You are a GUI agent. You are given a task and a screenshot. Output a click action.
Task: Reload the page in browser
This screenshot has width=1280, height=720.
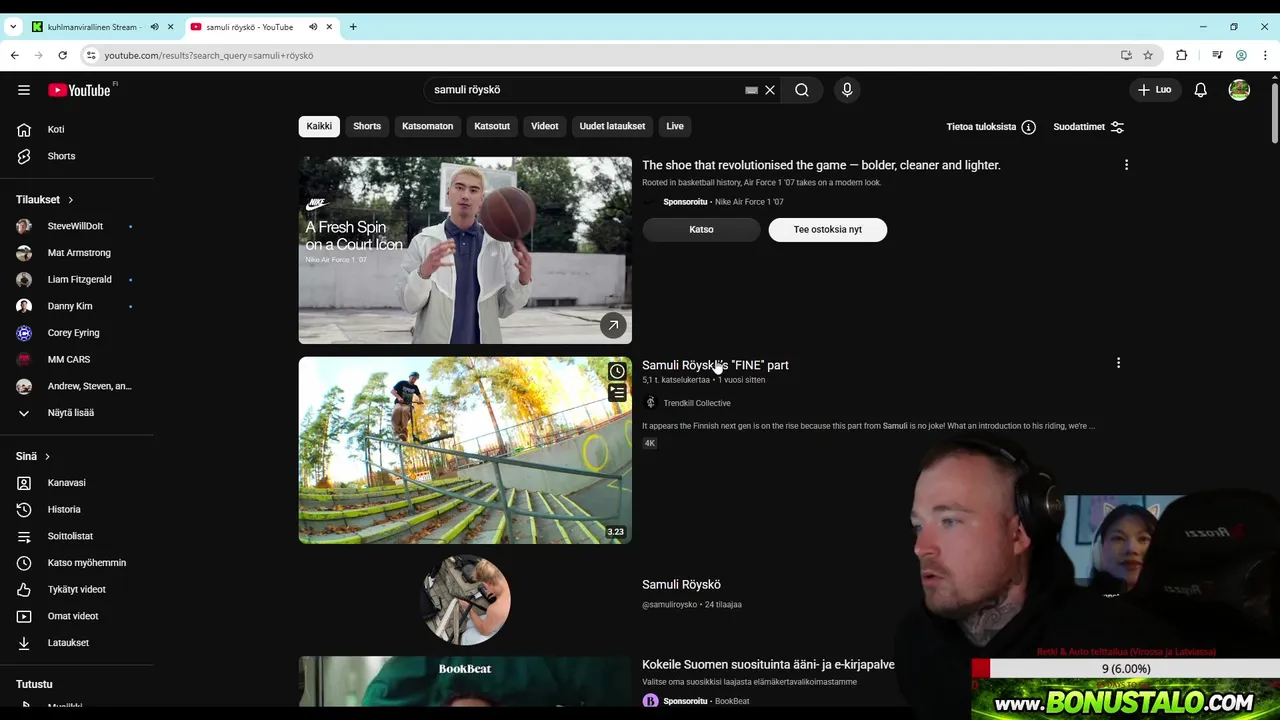pos(62,55)
